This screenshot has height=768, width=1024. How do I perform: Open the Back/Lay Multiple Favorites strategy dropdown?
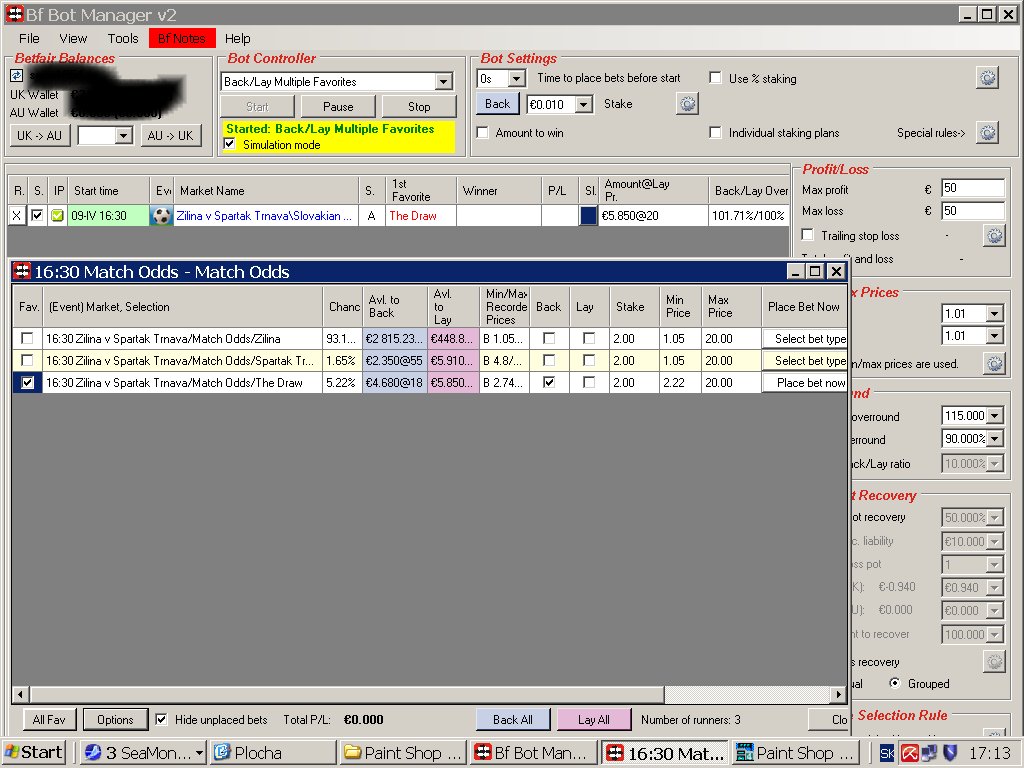click(x=444, y=82)
